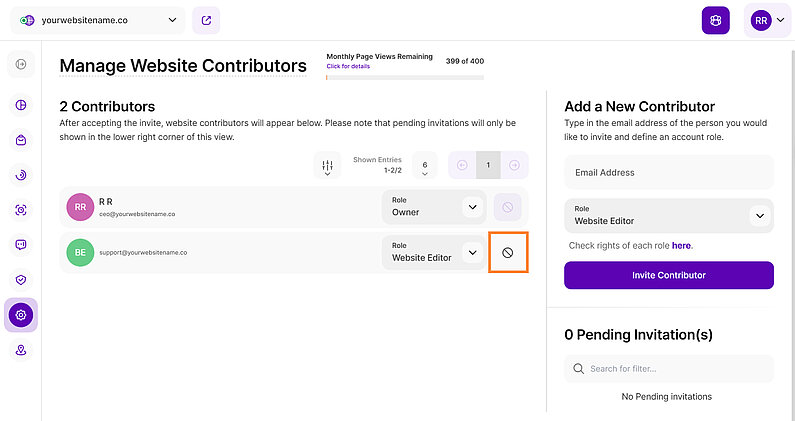Change shown entries count from 6
Image resolution: width=795 pixels, height=421 pixels.
(x=425, y=165)
